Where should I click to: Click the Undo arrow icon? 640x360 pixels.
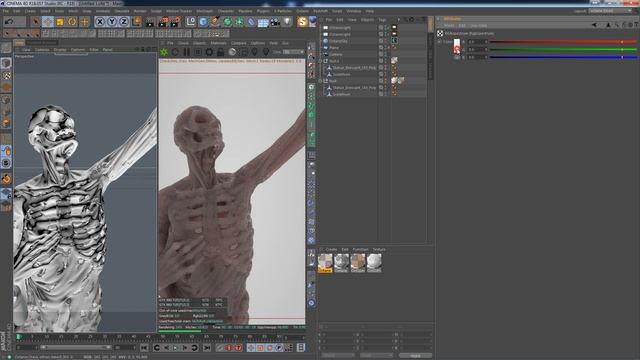coord(9,22)
